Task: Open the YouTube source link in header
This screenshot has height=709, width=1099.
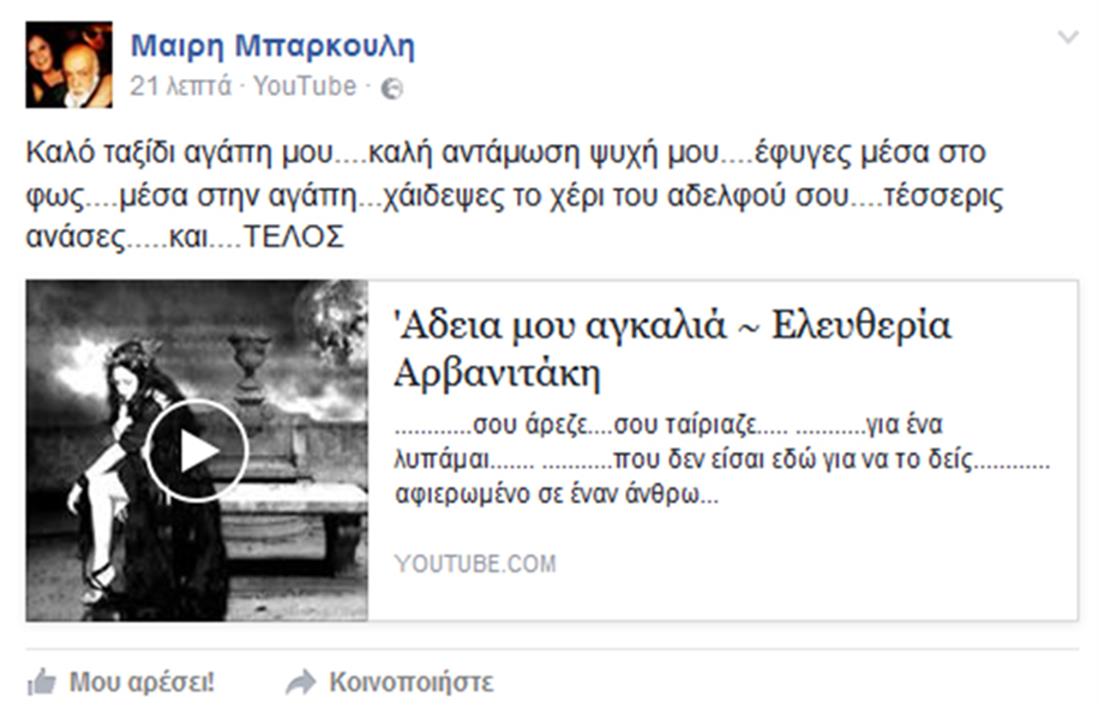Action: [305, 86]
